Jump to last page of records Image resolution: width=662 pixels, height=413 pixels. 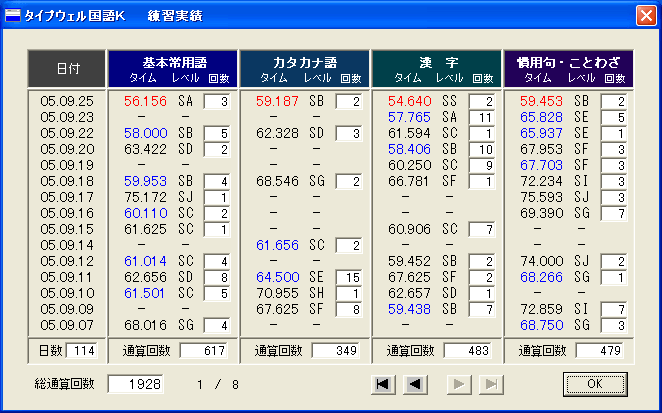click(491, 384)
